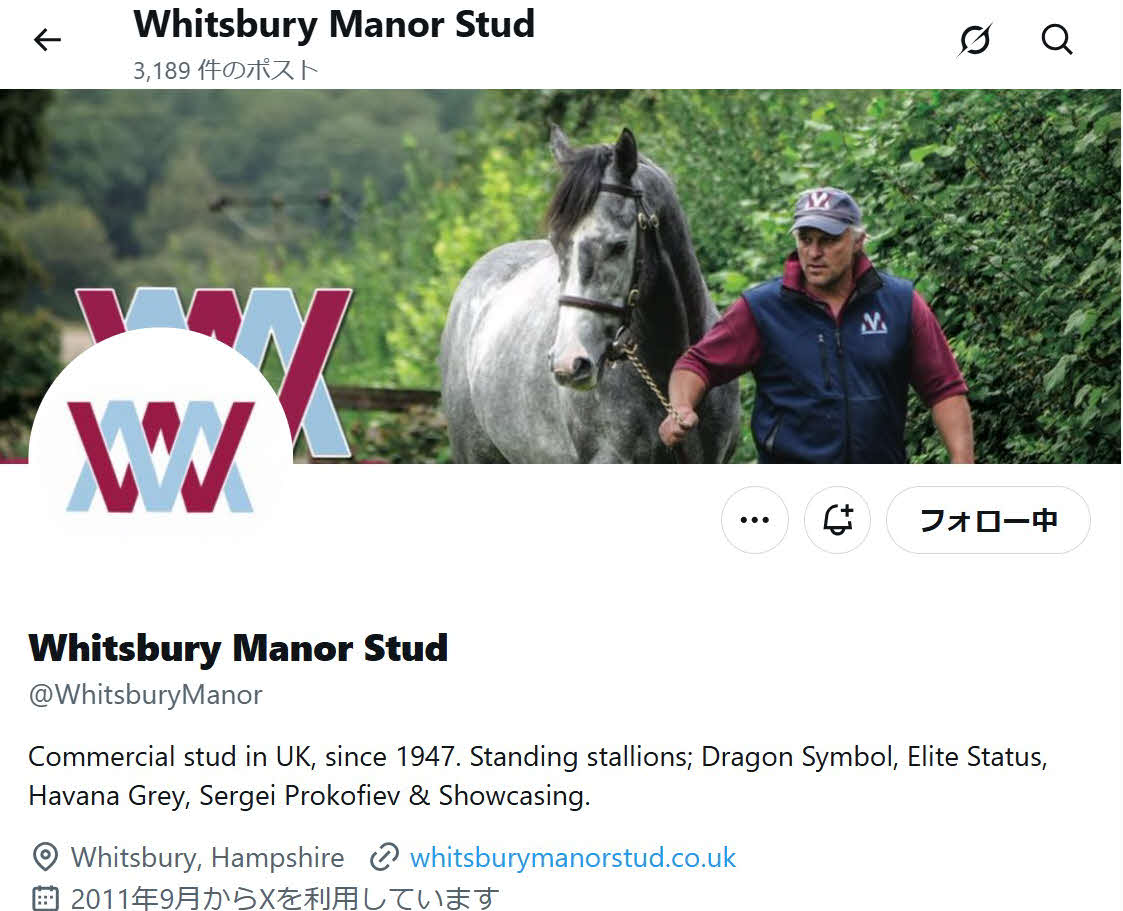The height and width of the screenshot is (911, 1123).
Task: Click the chain link icon
Action: pos(384,857)
